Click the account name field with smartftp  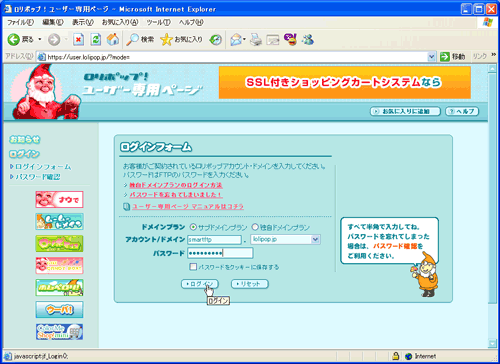pyautogui.click(x=214, y=239)
